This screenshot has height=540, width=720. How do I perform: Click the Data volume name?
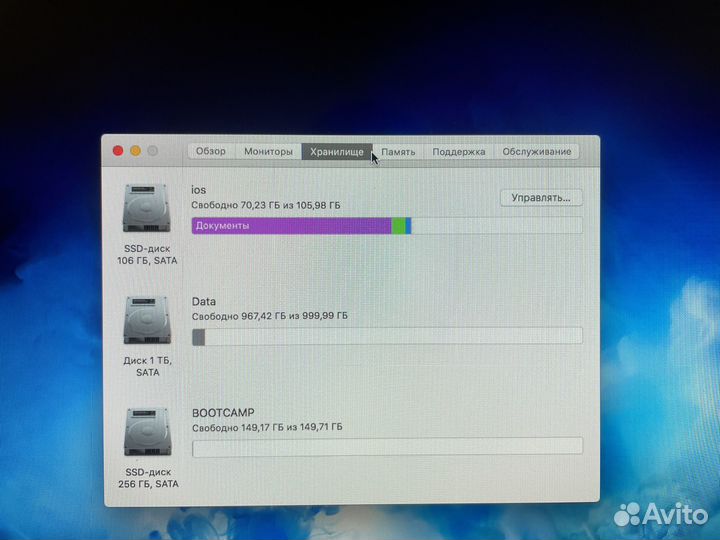click(x=204, y=302)
